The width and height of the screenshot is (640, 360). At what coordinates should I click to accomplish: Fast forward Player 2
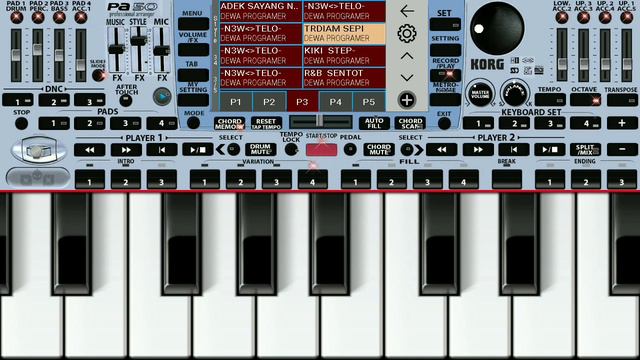pos(478,150)
